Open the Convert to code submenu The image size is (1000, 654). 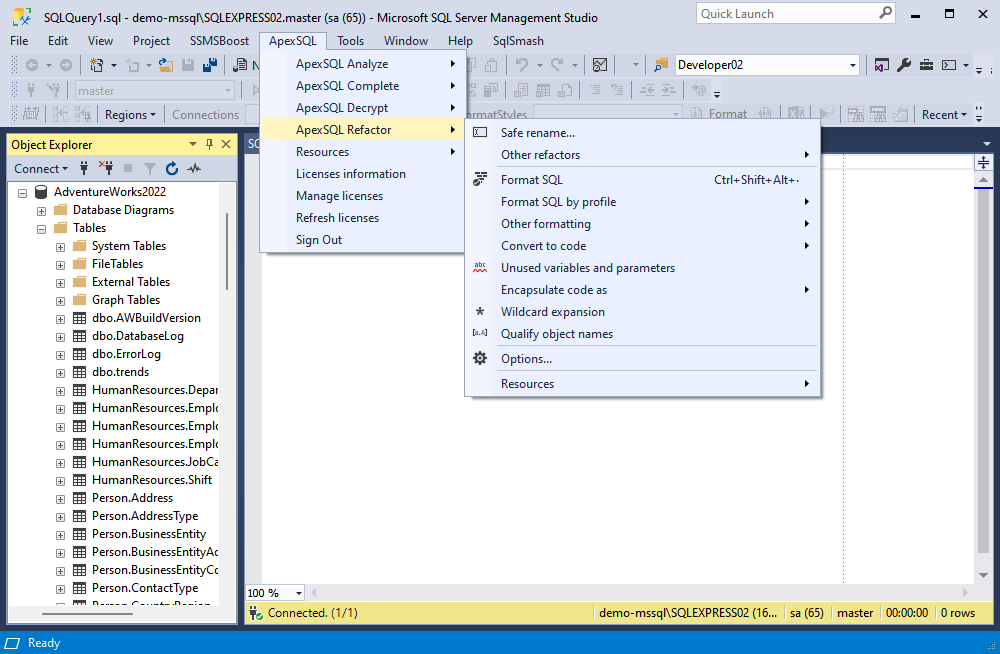click(x=642, y=246)
